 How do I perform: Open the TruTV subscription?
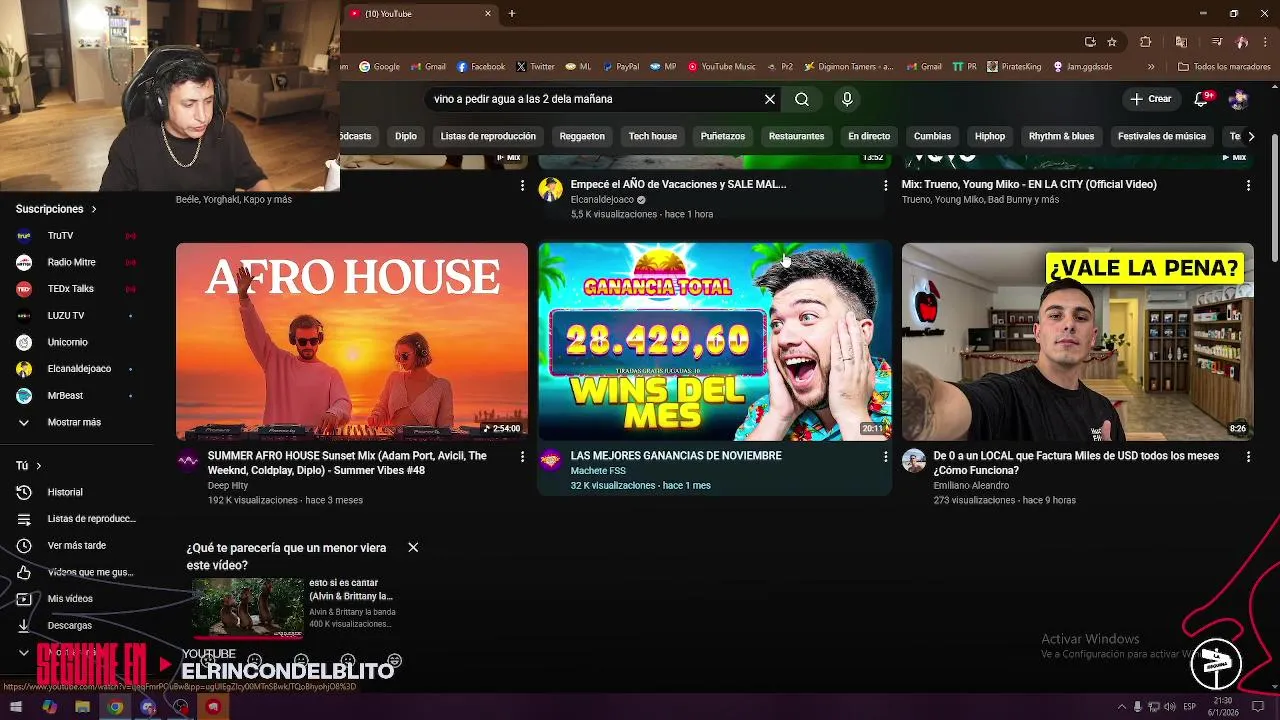tap(77, 236)
